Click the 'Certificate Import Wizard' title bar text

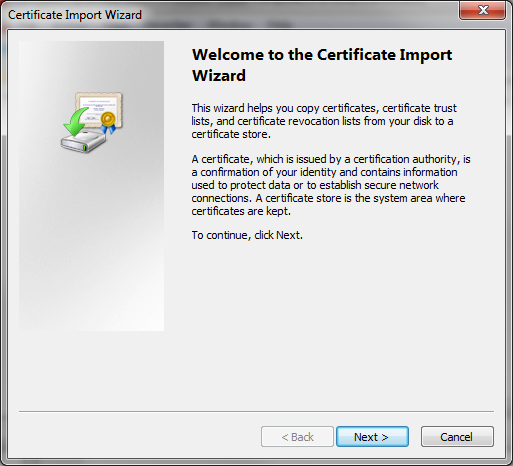pyautogui.click(x=75, y=15)
